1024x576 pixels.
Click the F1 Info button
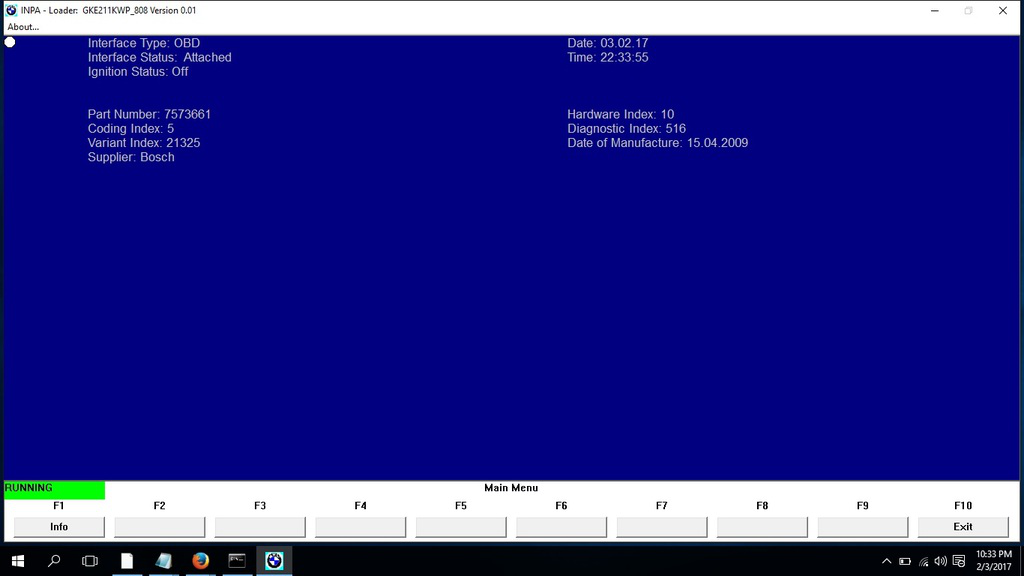(59, 526)
